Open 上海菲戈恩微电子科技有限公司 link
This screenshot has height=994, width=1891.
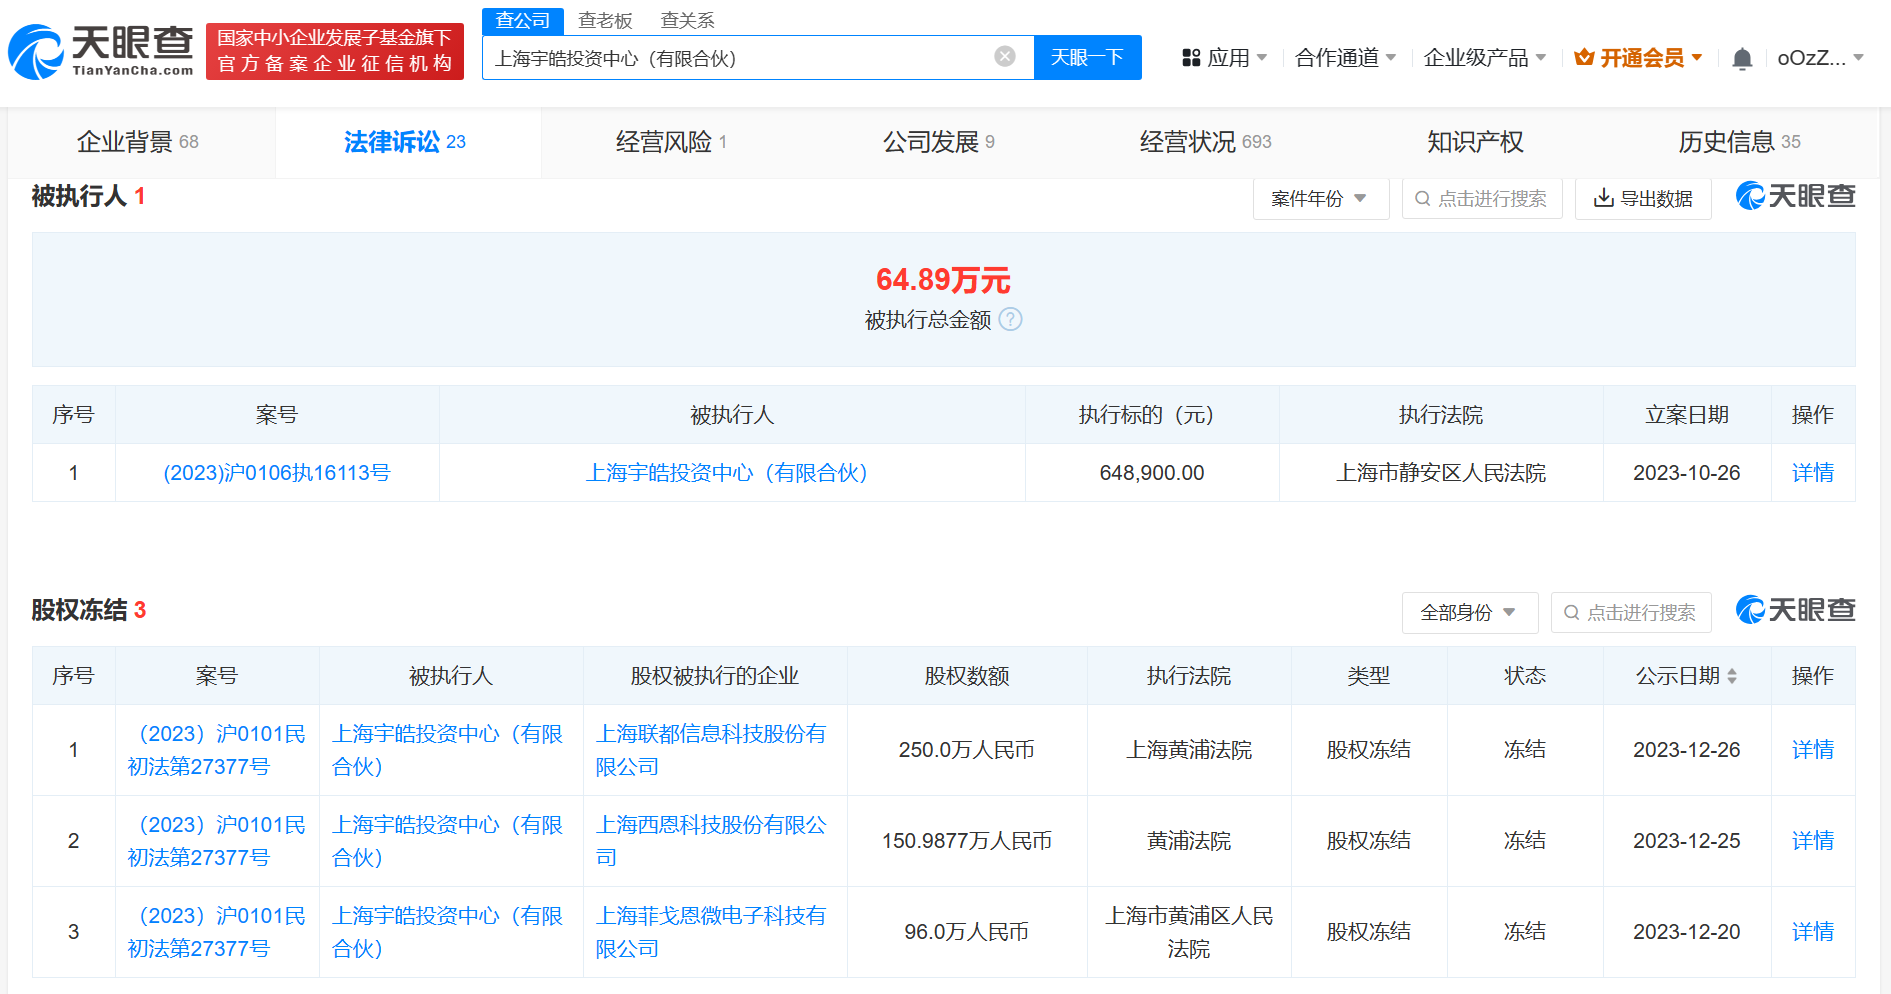pos(711,932)
